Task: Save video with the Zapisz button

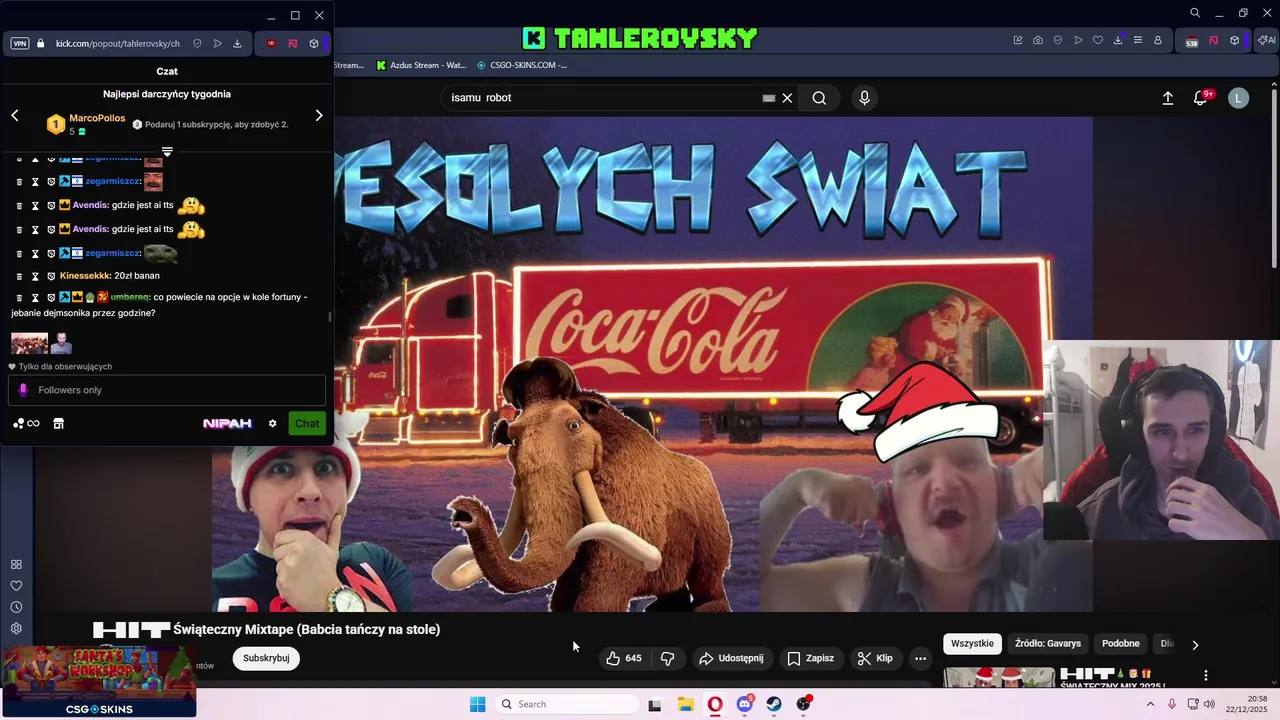Action: pyautogui.click(x=810, y=658)
